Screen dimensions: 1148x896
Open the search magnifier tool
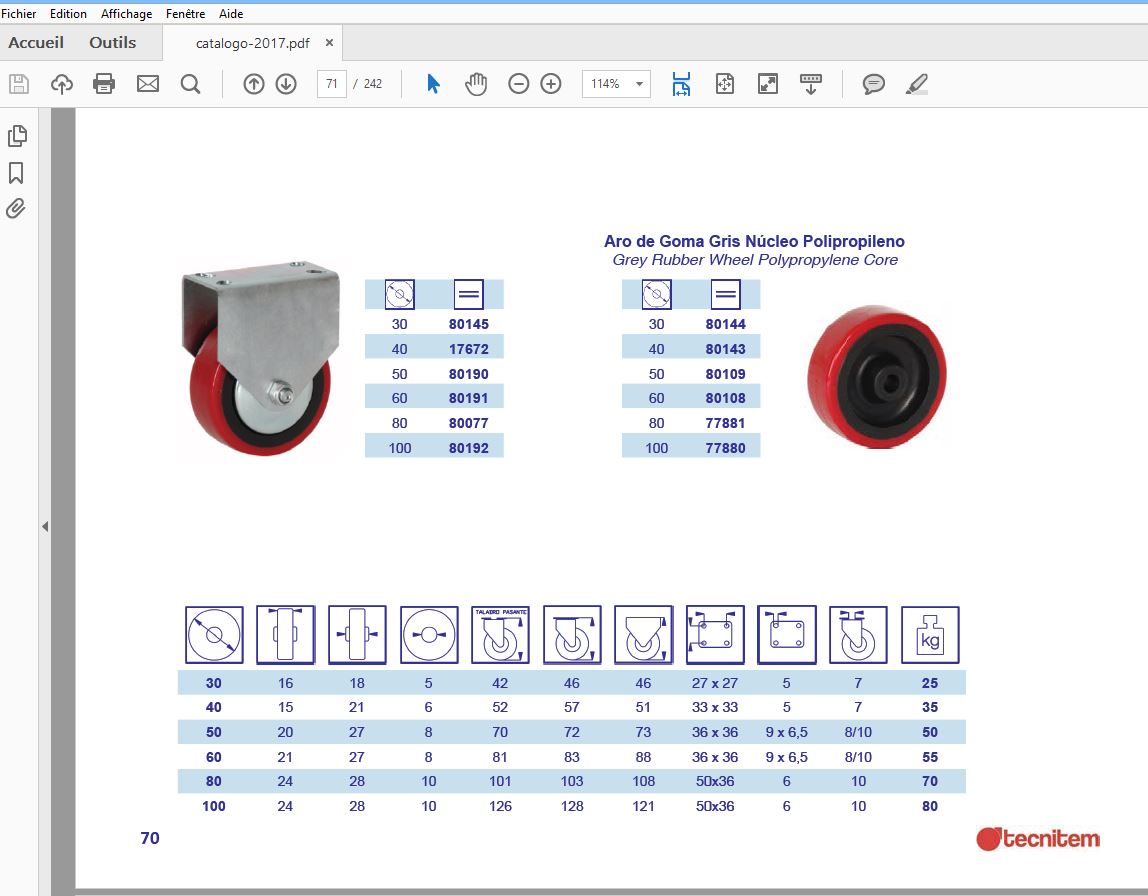coord(190,84)
